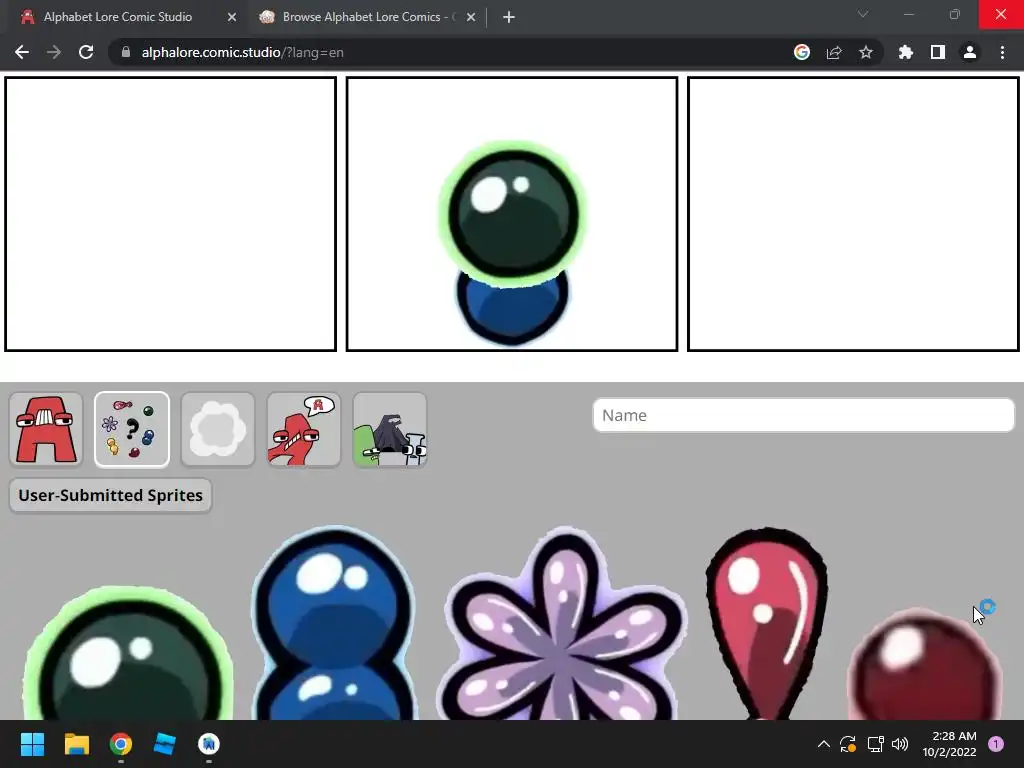Go forward to the next page

tap(54, 52)
